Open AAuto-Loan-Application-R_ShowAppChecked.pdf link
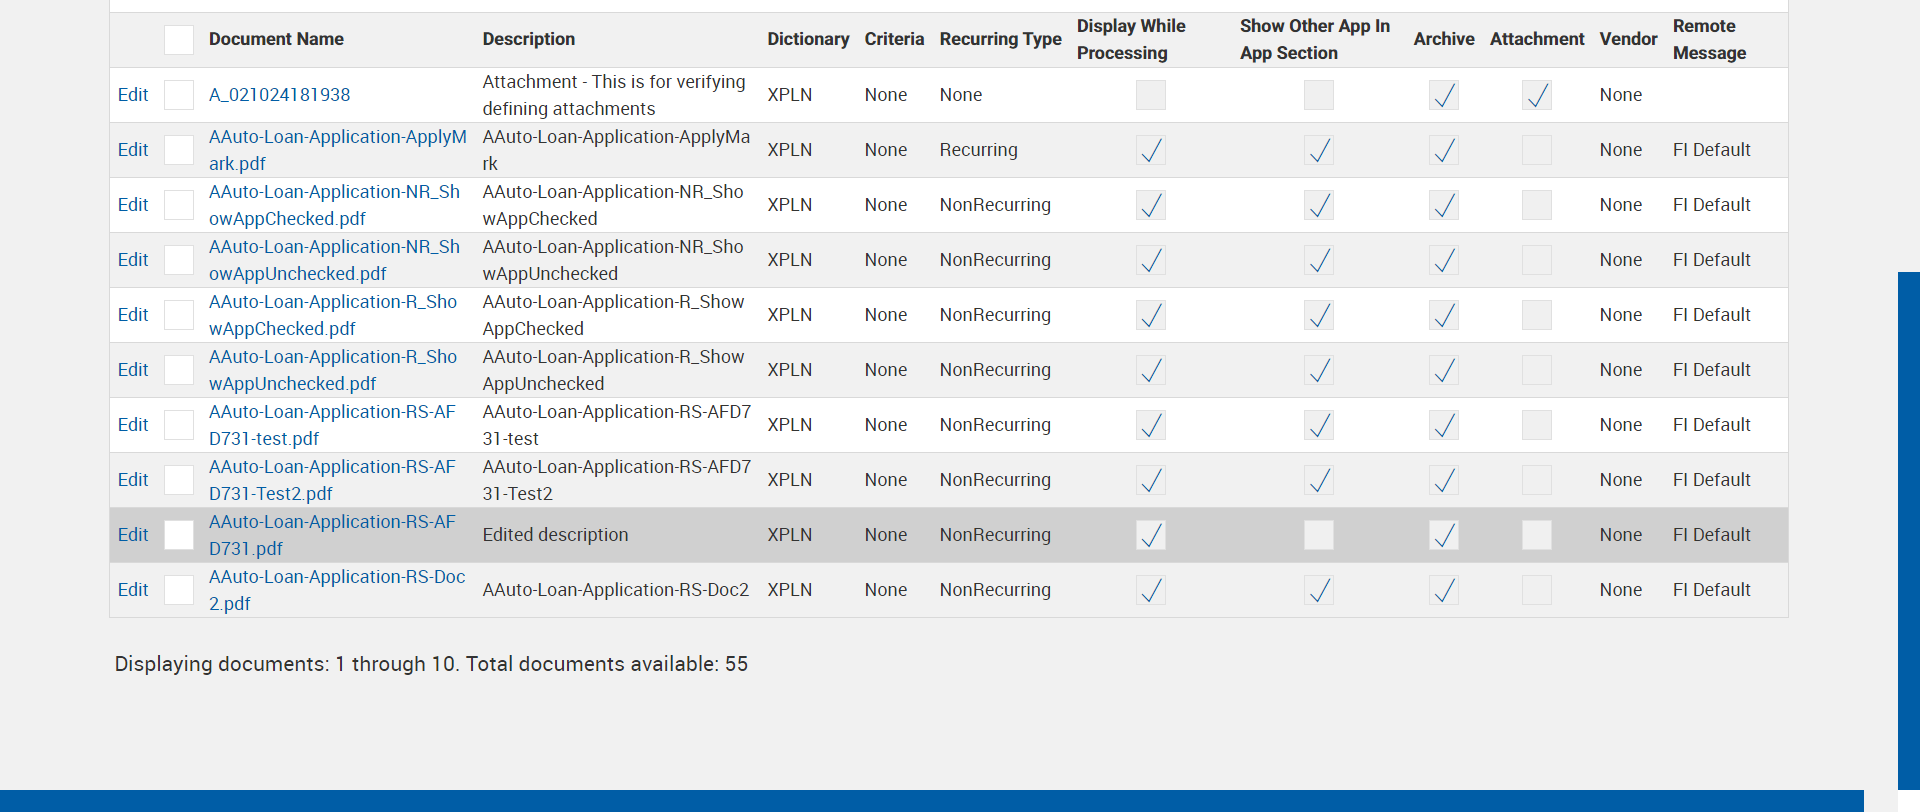The image size is (1920, 812). [332, 315]
